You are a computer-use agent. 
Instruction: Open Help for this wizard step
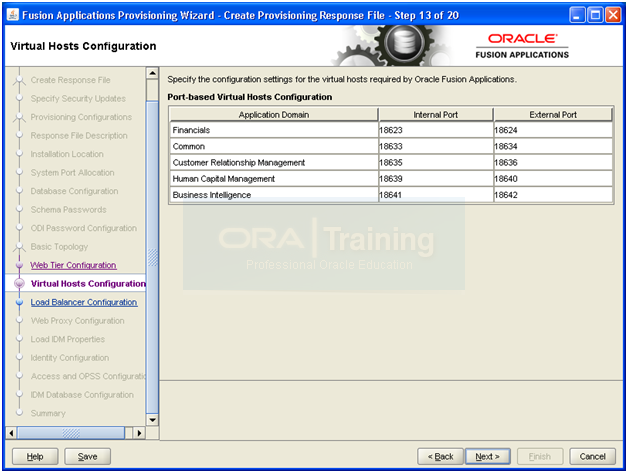(x=35, y=456)
